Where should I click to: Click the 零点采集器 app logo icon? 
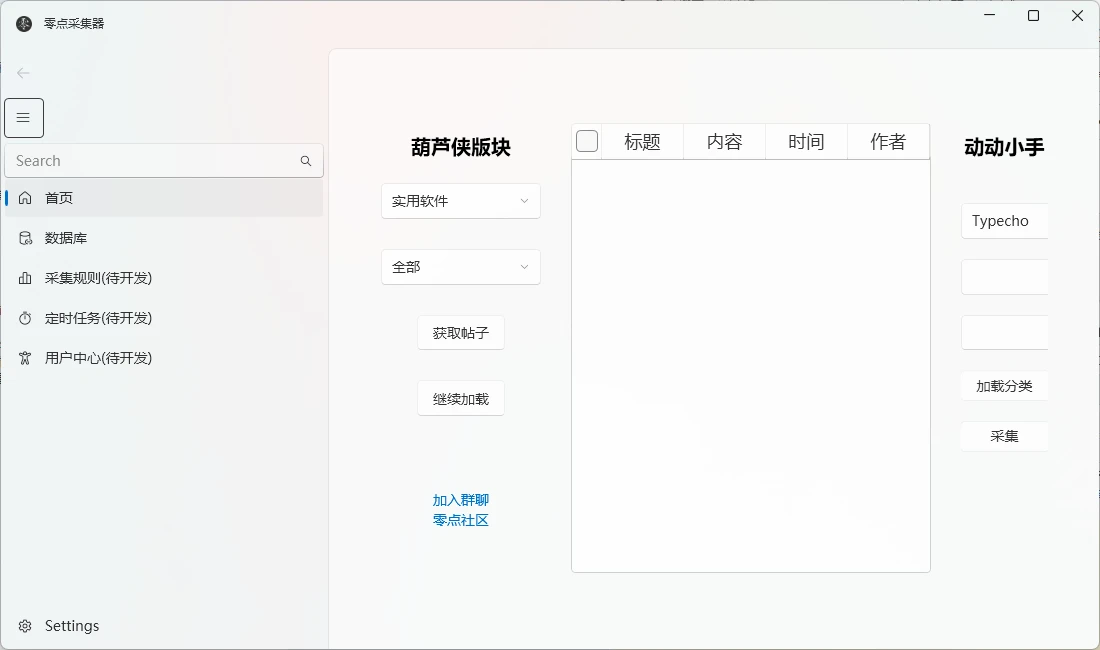24,23
